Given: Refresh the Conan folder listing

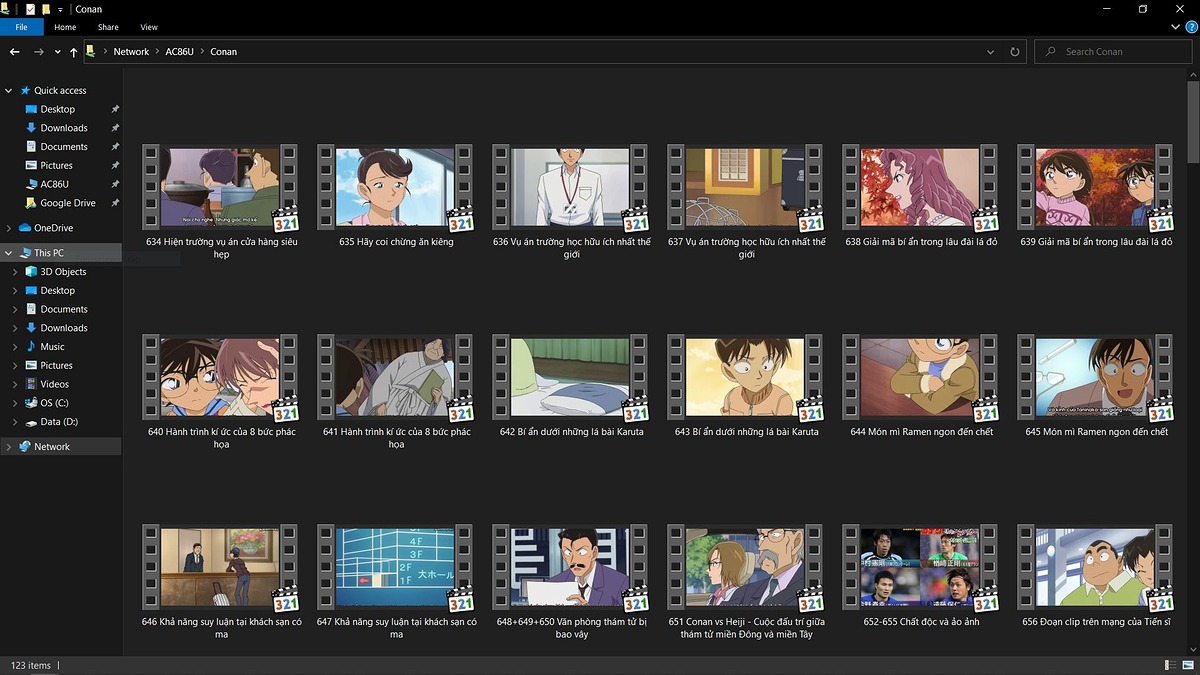Looking at the screenshot, I should (1015, 52).
